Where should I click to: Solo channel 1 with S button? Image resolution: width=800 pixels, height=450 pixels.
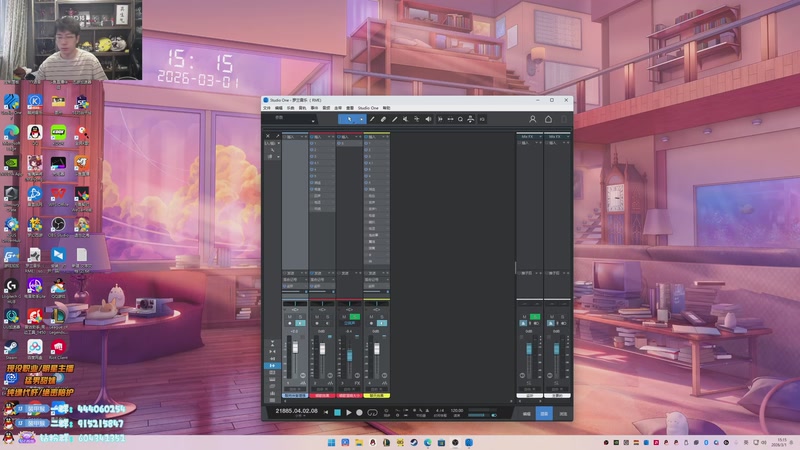tap(301, 317)
